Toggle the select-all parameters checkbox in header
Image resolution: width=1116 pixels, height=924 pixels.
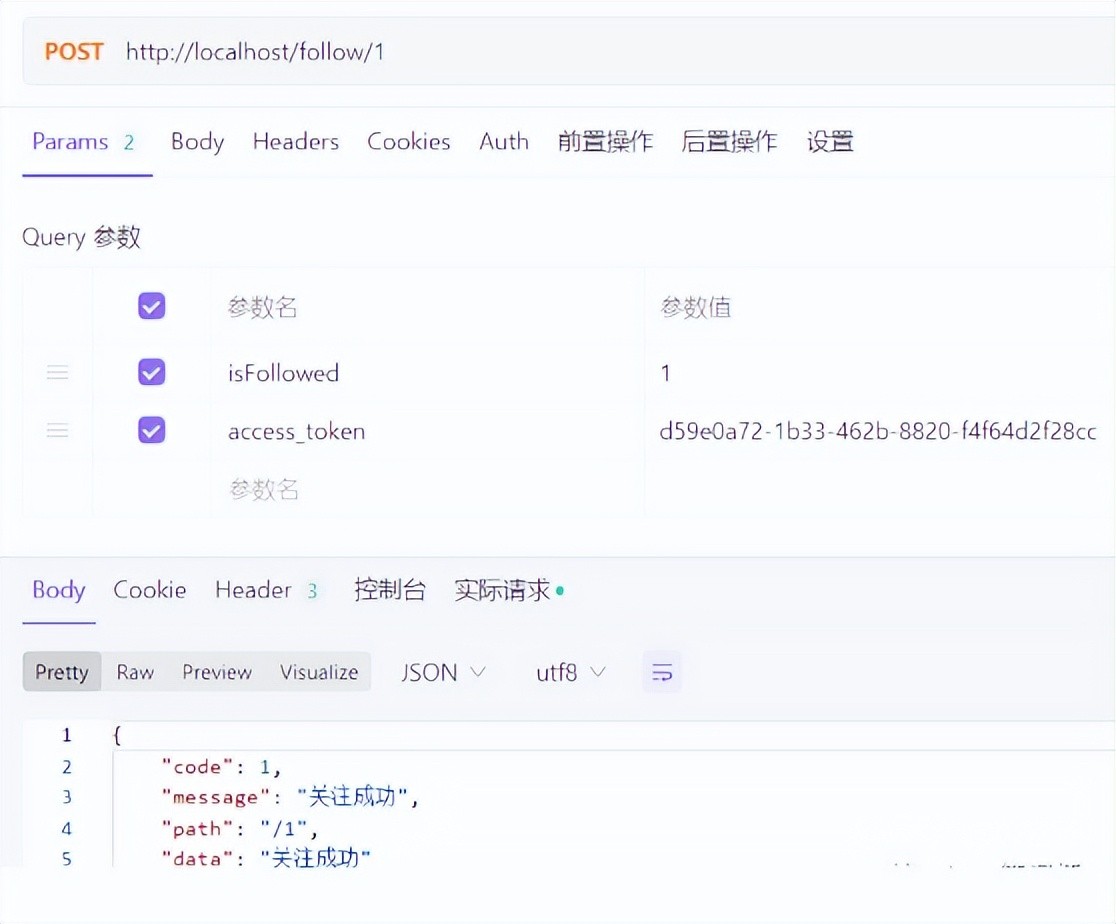click(151, 306)
